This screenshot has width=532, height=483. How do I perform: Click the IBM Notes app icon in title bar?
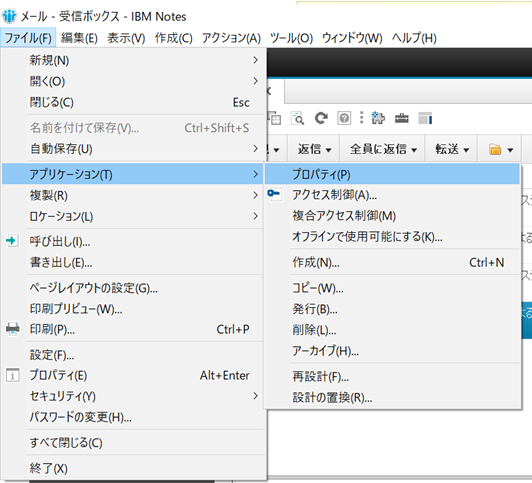pos(9,16)
